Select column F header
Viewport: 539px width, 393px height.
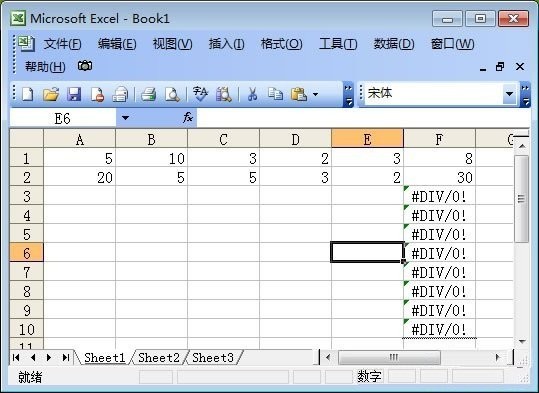click(439, 139)
